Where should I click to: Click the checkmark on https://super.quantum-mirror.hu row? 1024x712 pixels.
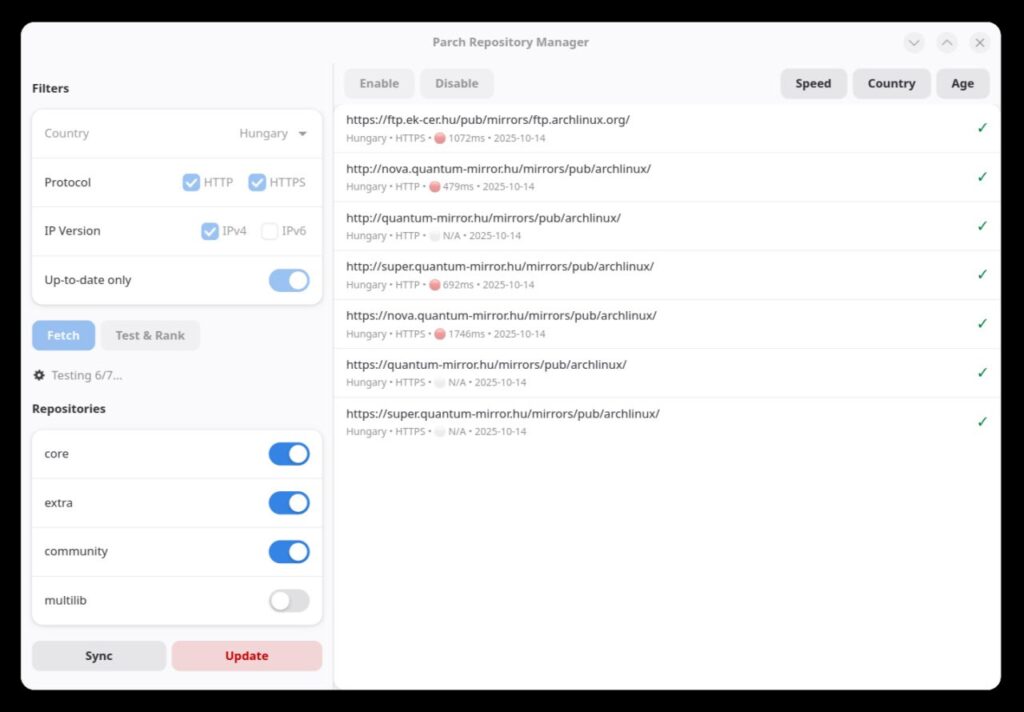click(982, 422)
